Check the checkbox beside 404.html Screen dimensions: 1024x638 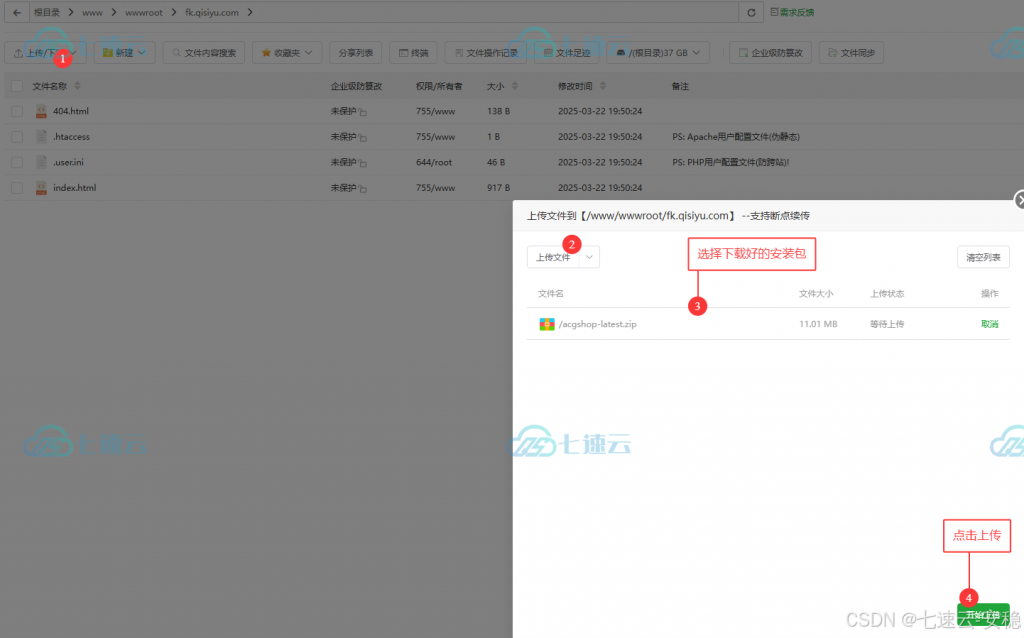point(17,111)
